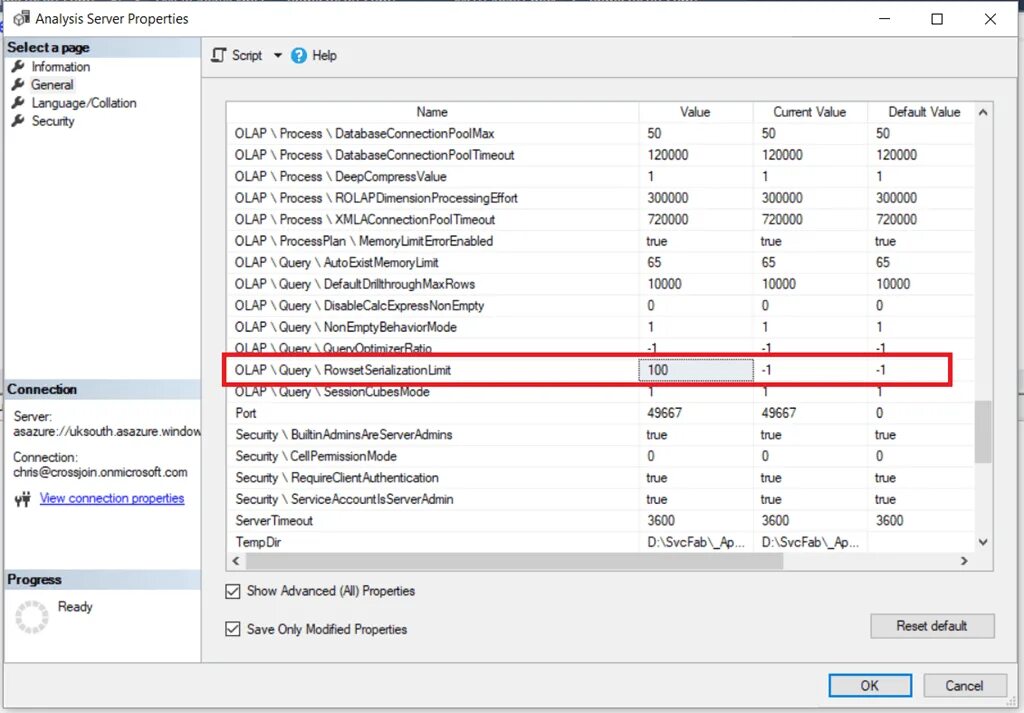1024x713 pixels.
Task: Click the Name column header
Action: click(x=432, y=112)
